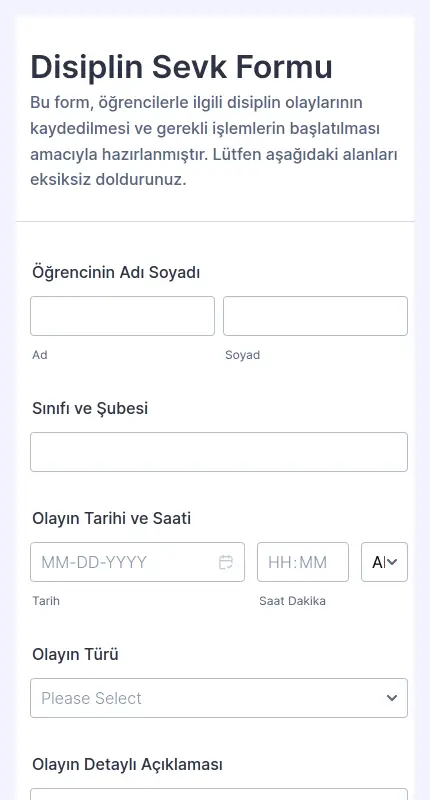
Task: Select the Sınıfı ve Şubesi text box
Action: tap(219, 452)
